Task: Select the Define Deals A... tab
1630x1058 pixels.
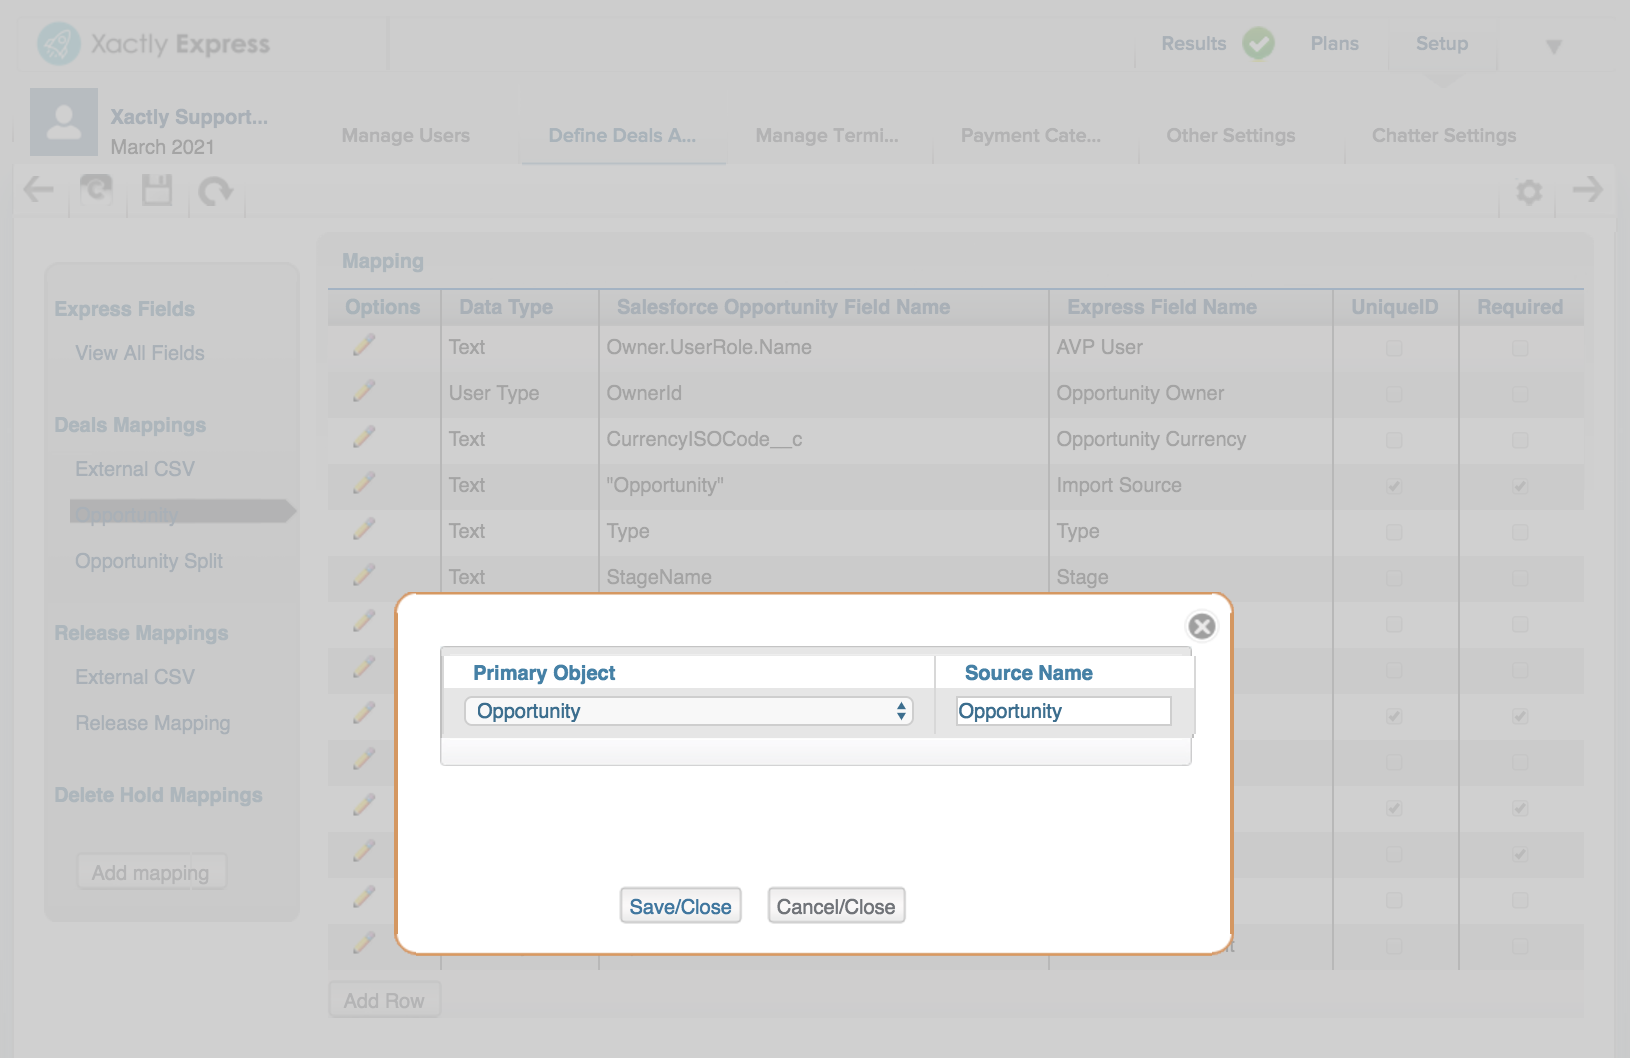Action: [622, 135]
